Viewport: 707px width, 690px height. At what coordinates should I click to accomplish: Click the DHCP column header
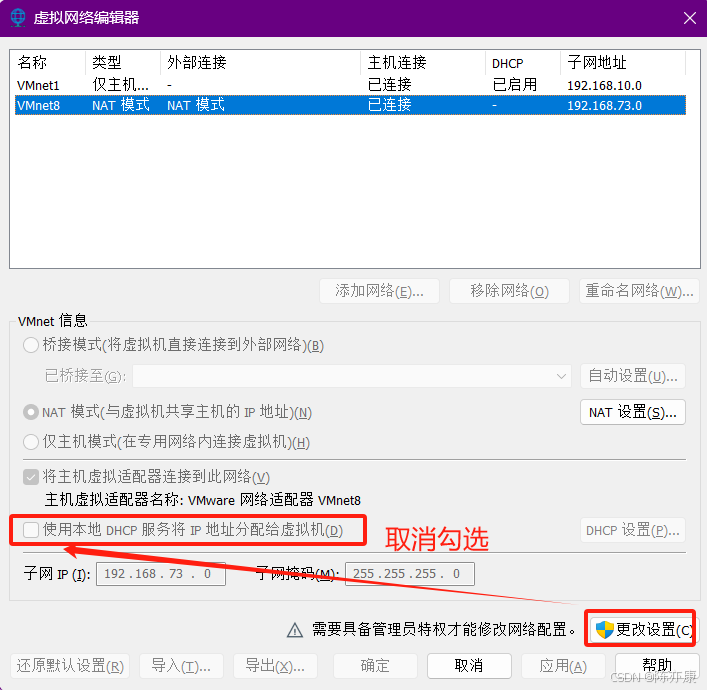(523, 63)
